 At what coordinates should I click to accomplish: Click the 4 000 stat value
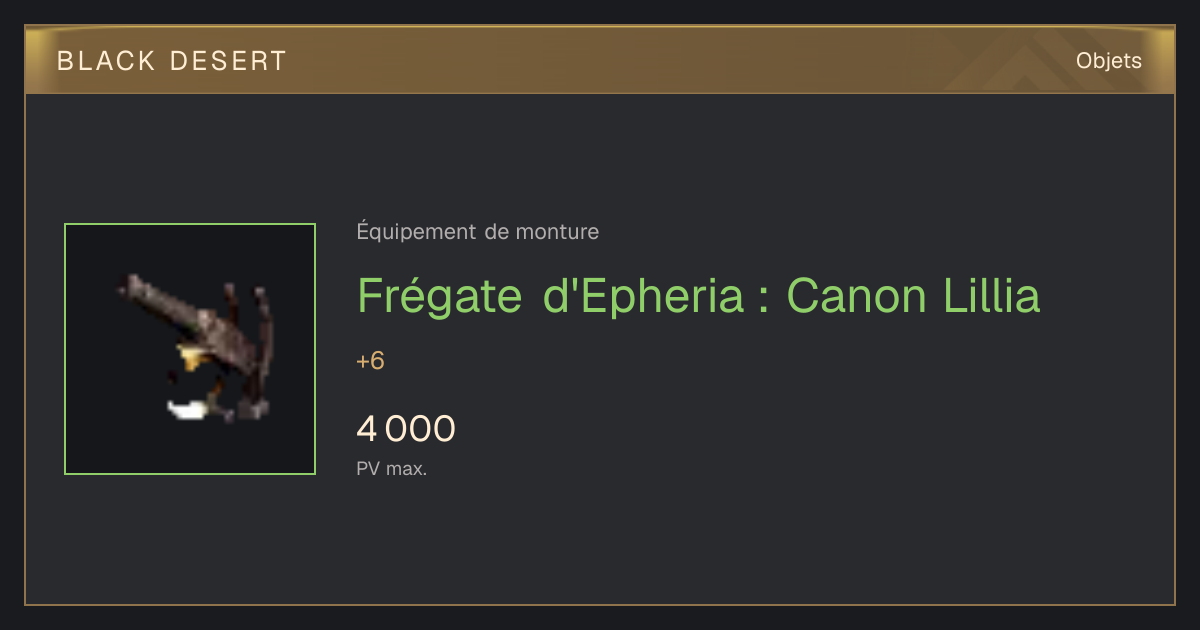(x=406, y=429)
